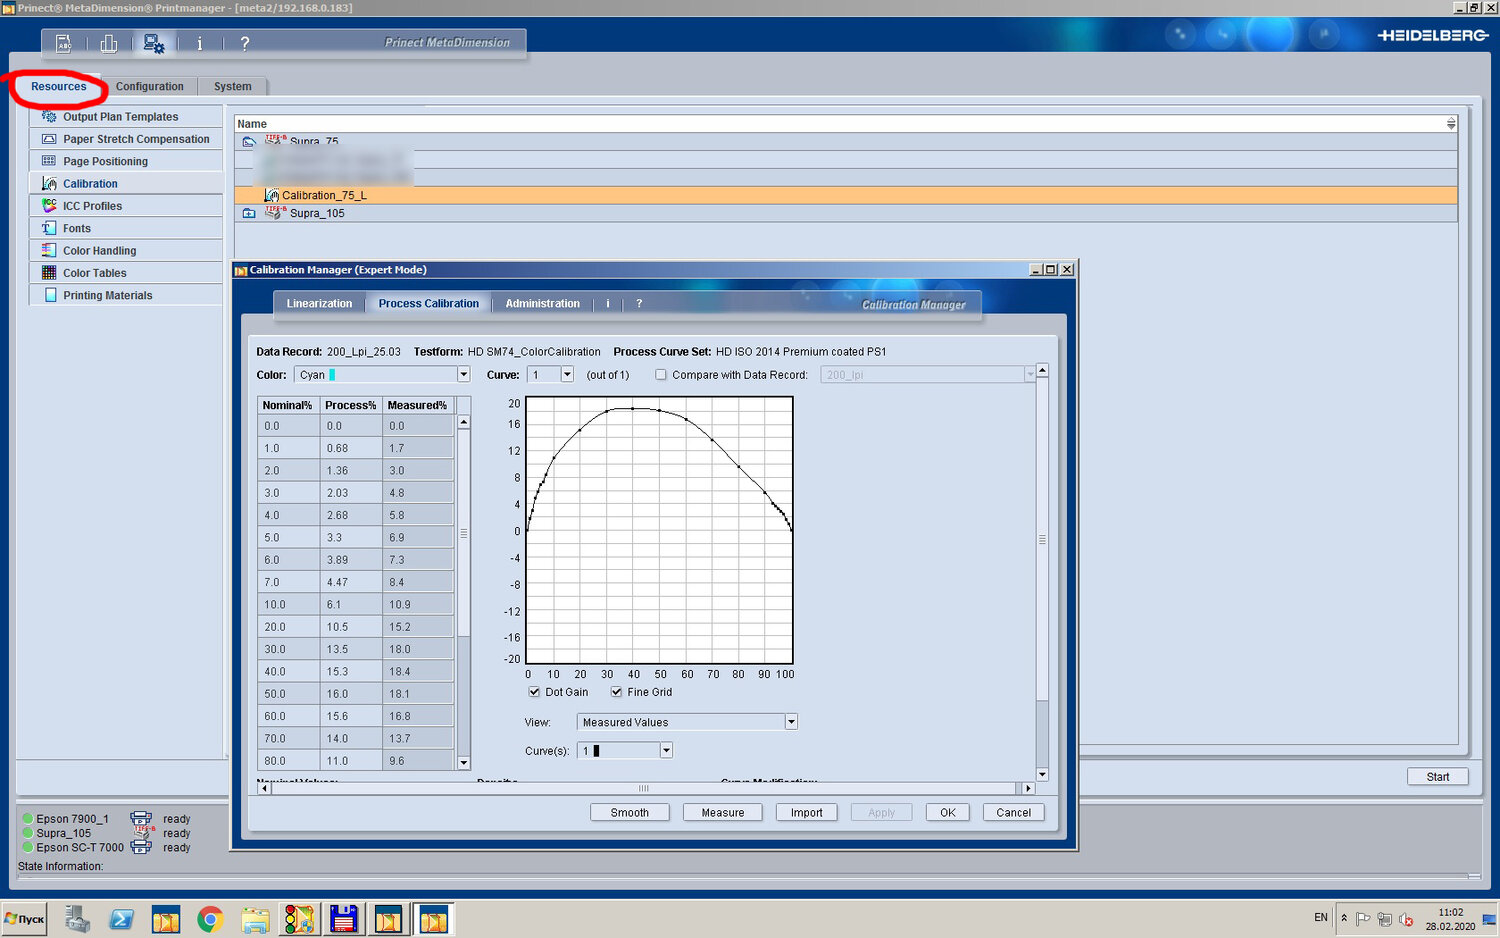Click the Import button
Viewport: 1500px width, 938px height.
click(x=807, y=813)
